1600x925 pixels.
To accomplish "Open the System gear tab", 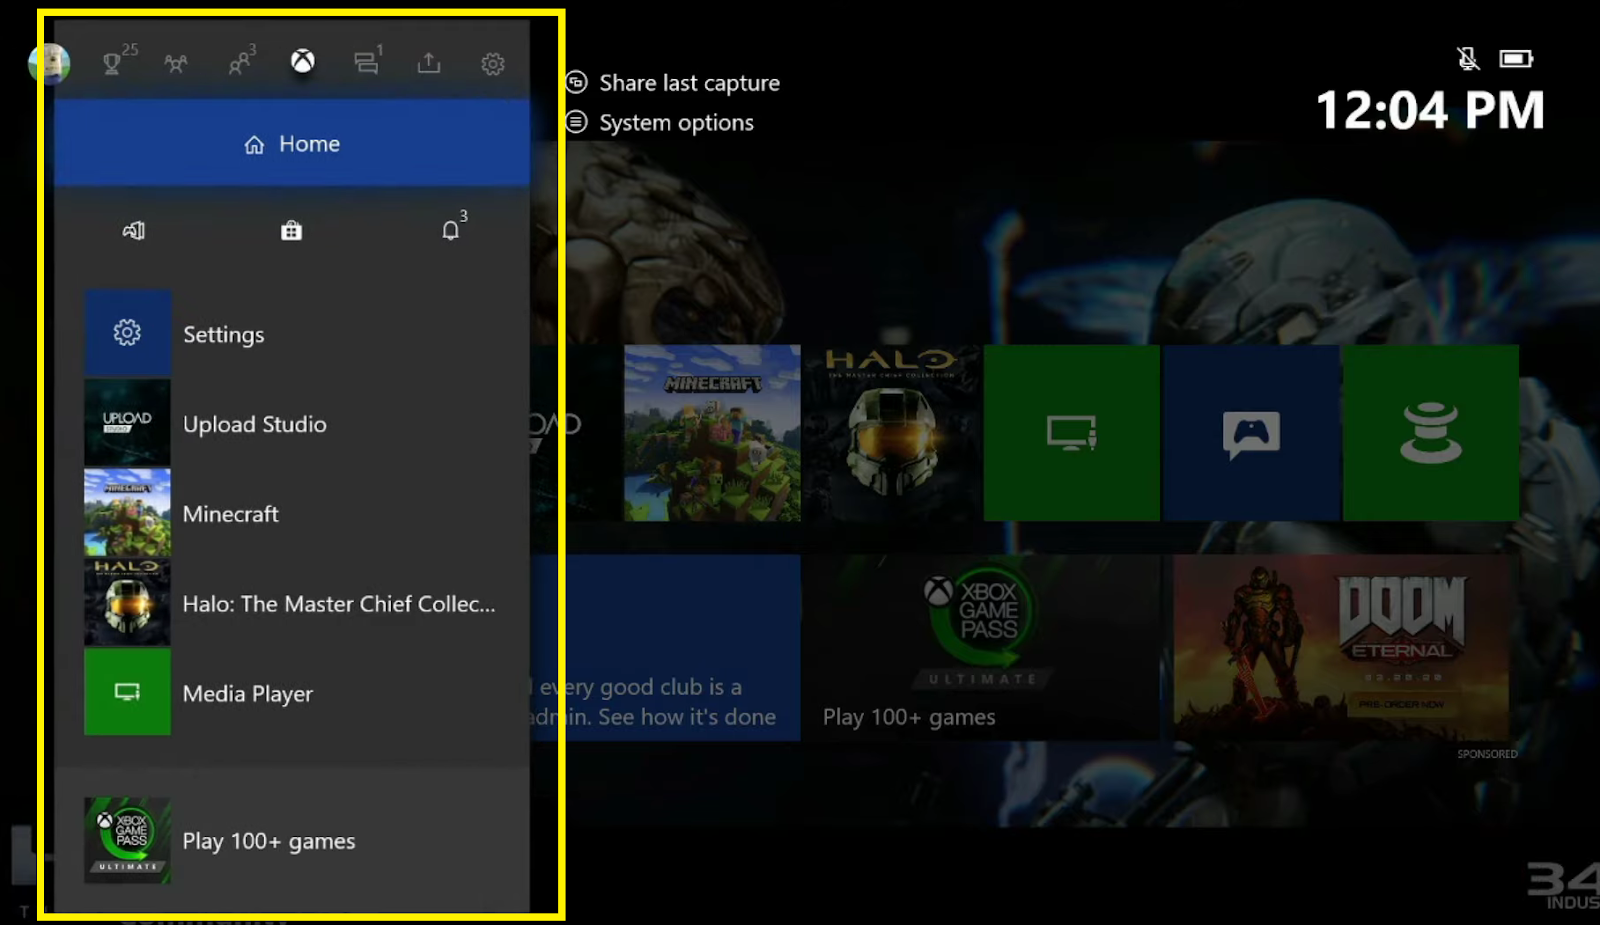I will click(493, 64).
